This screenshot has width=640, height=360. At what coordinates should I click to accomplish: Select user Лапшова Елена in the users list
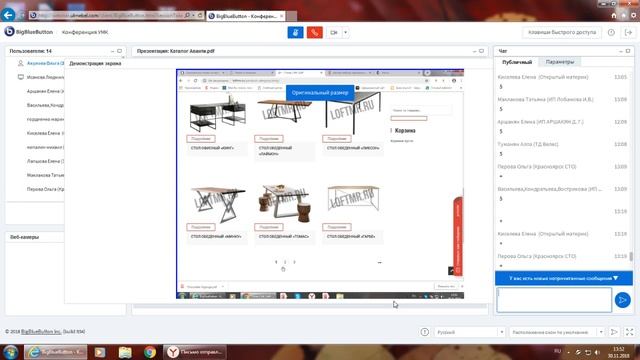[x=45, y=161]
